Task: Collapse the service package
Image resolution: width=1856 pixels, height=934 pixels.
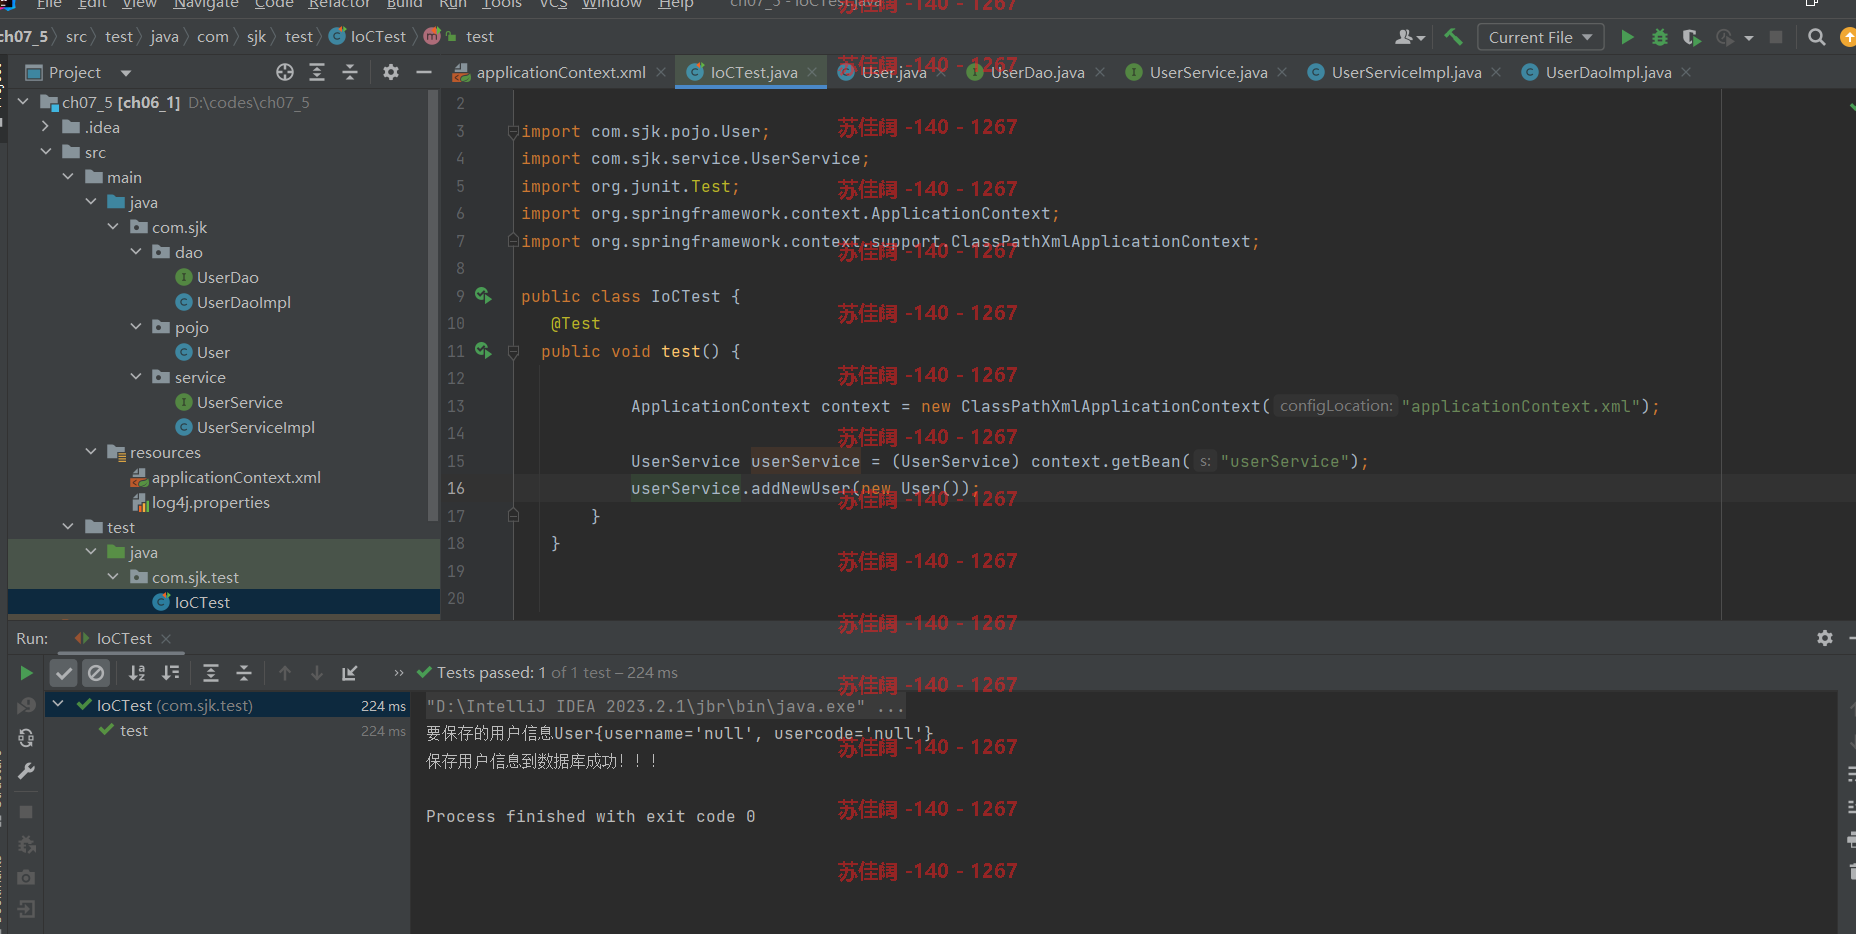Action: tap(136, 376)
